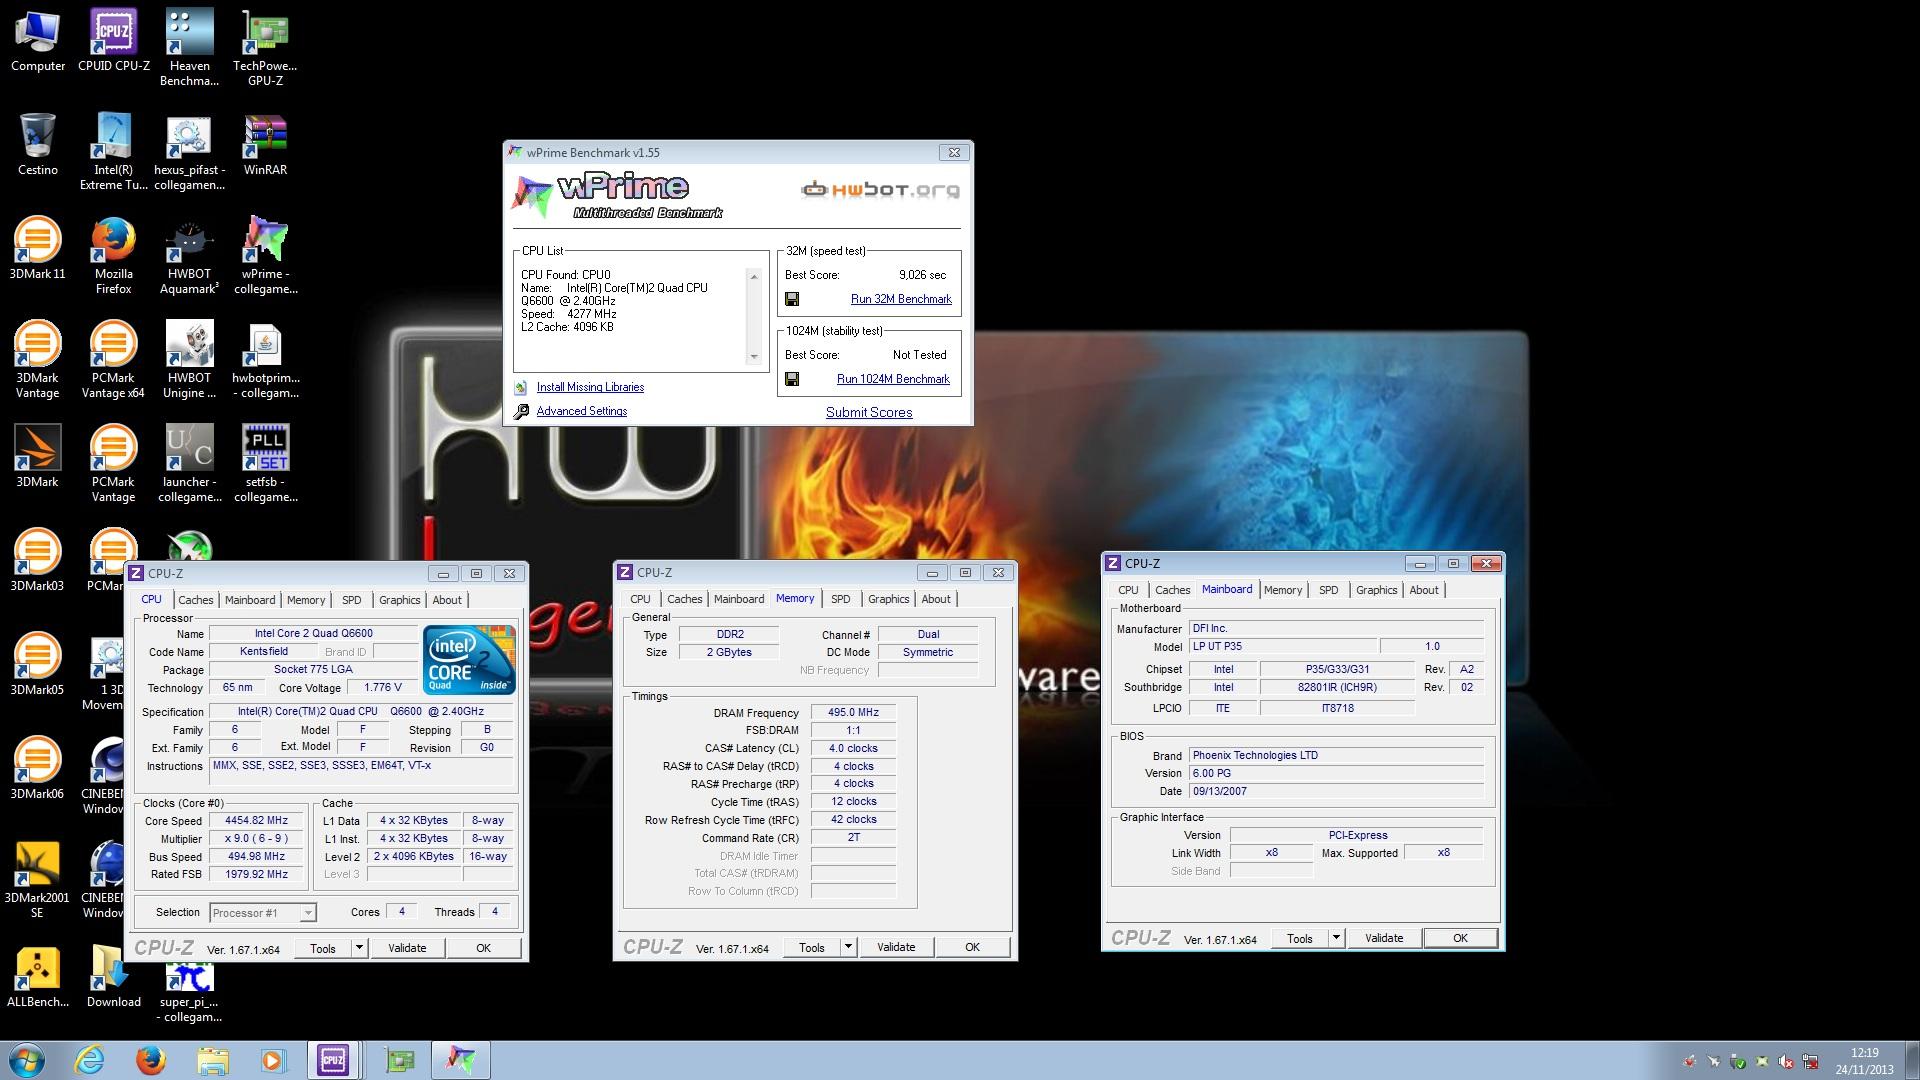Click Run 32M Benchmark link

pyautogui.click(x=901, y=299)
